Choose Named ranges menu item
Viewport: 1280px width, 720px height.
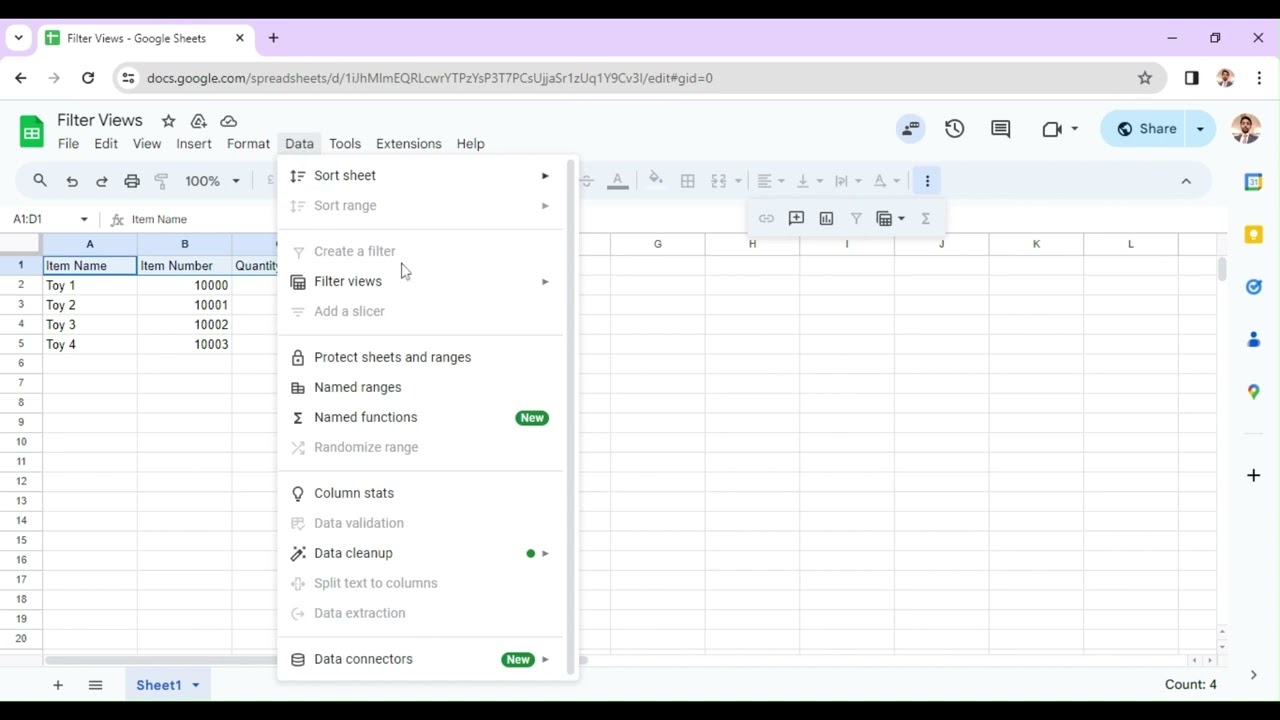click(x=421, y=387)
